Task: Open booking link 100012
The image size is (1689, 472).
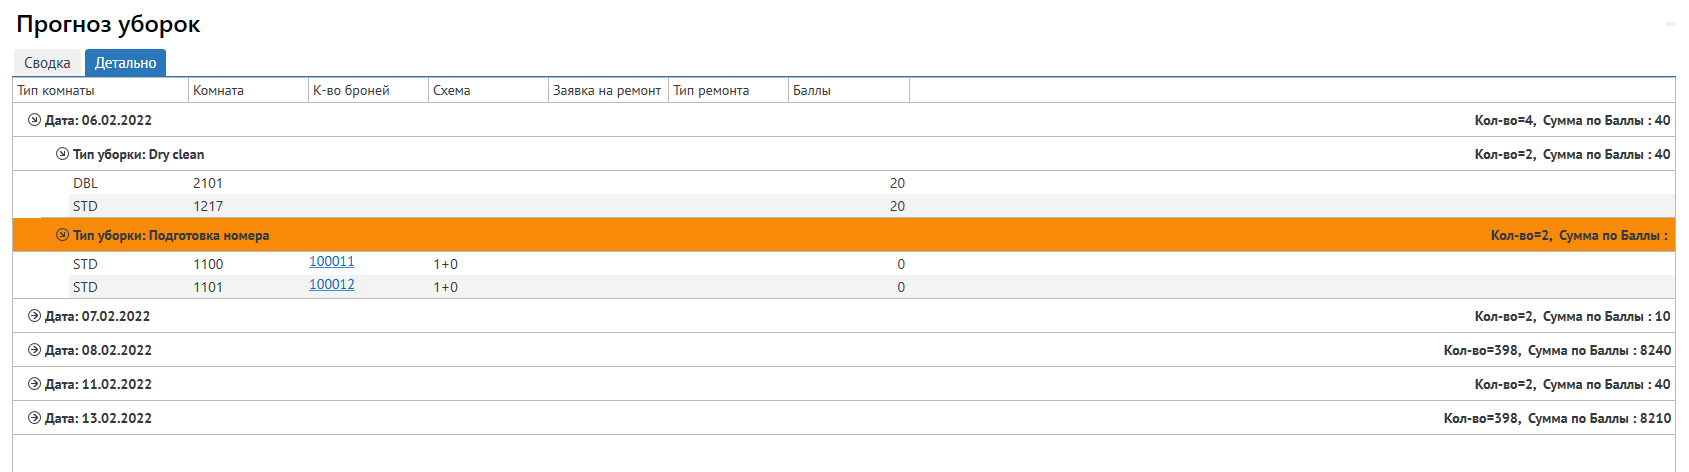Action: (331, 285)
